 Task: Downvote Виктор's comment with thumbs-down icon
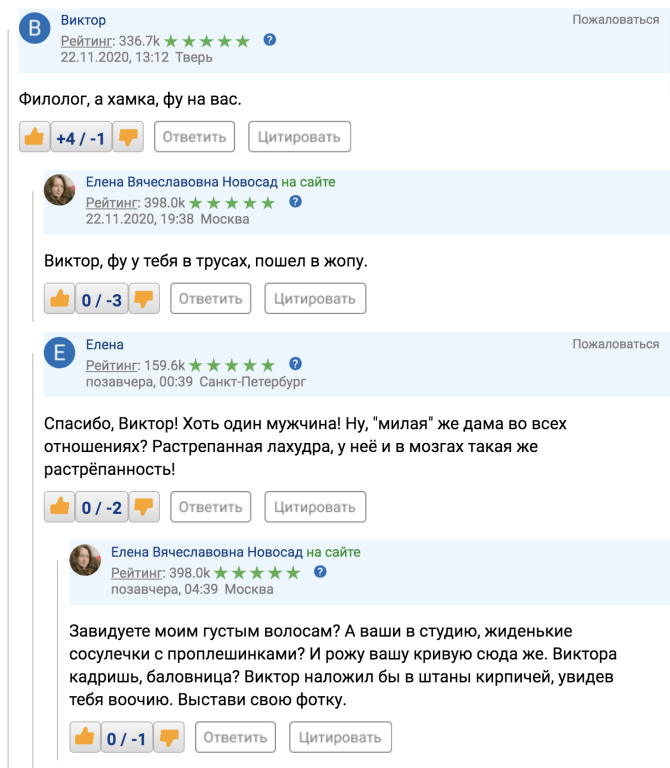(x=127, y=137)
